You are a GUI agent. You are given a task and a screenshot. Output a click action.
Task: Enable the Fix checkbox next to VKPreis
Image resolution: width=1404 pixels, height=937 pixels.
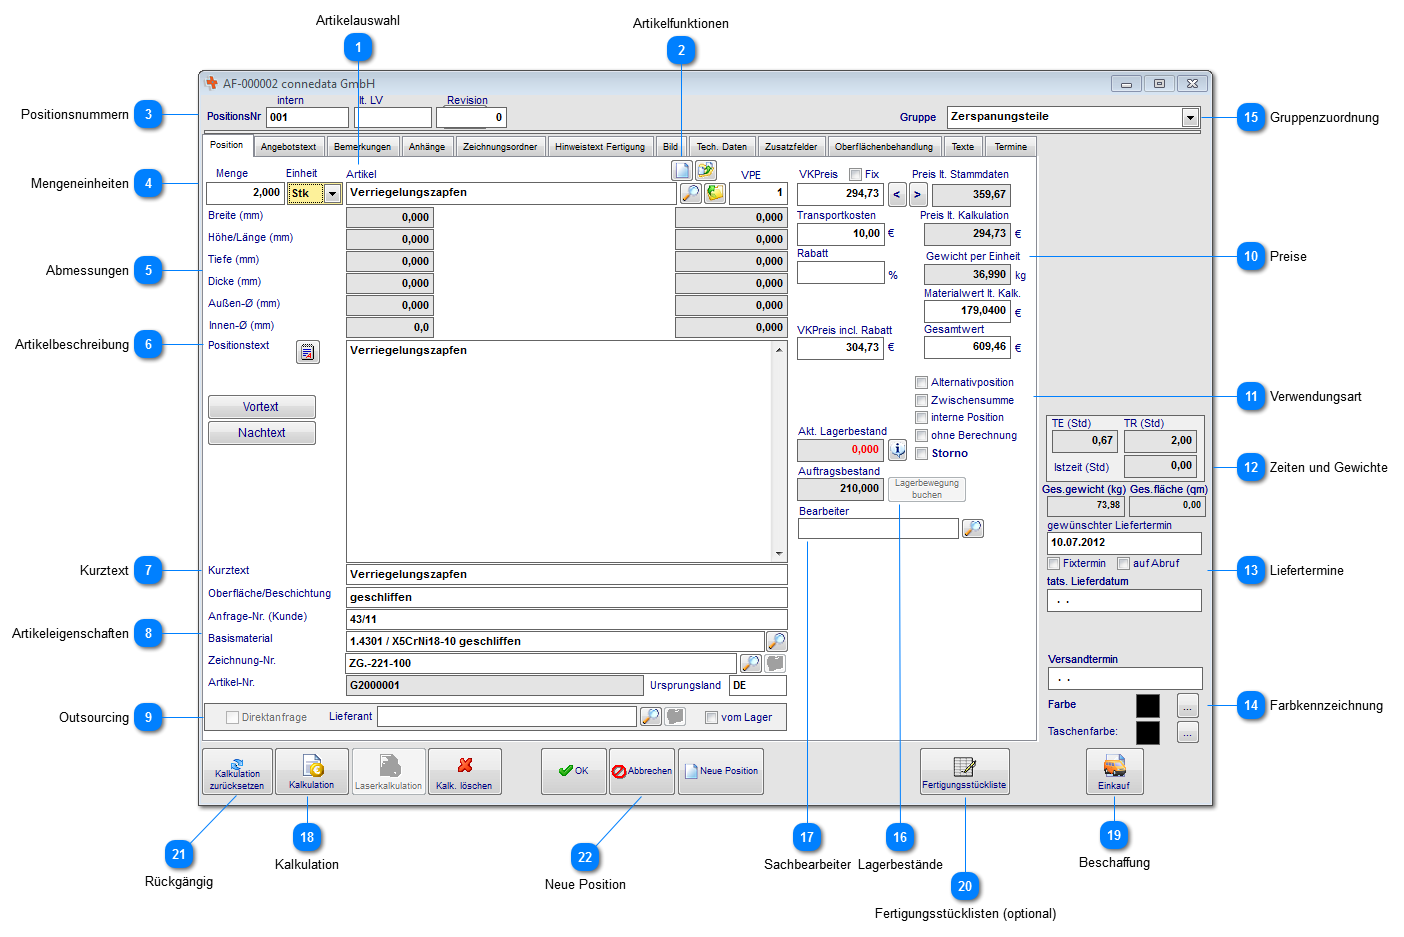click(855, 174)
